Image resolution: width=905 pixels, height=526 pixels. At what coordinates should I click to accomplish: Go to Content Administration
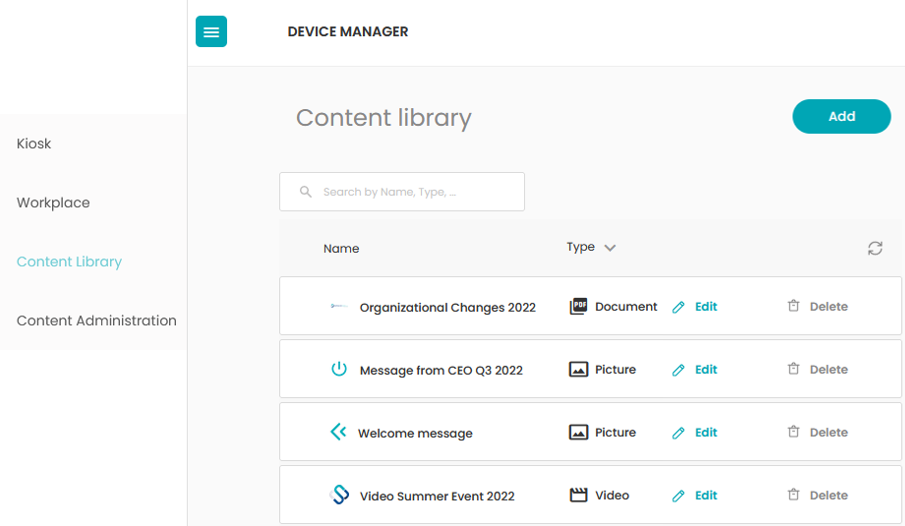tap(96, 320)
